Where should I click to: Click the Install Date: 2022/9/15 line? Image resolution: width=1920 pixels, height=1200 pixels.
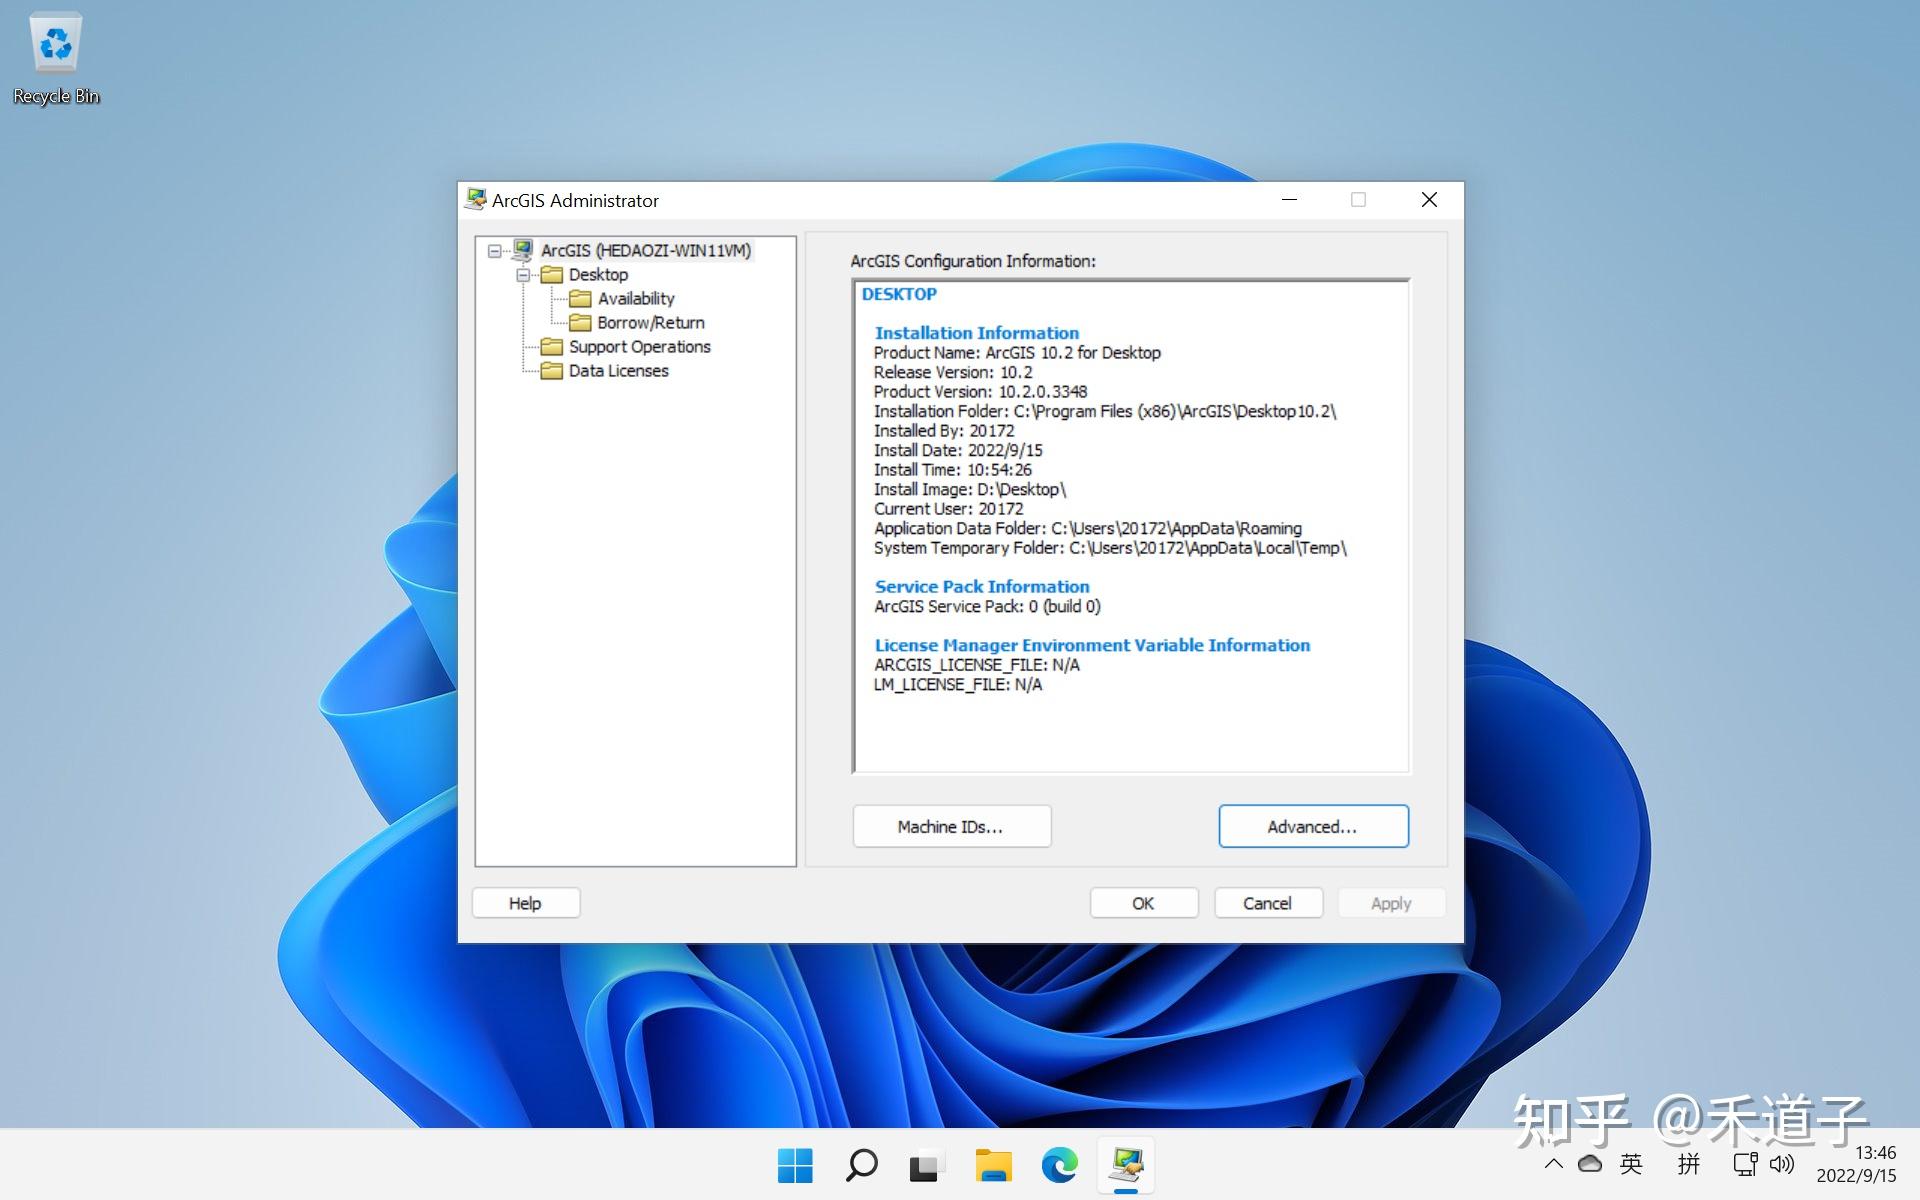[958, 450]
